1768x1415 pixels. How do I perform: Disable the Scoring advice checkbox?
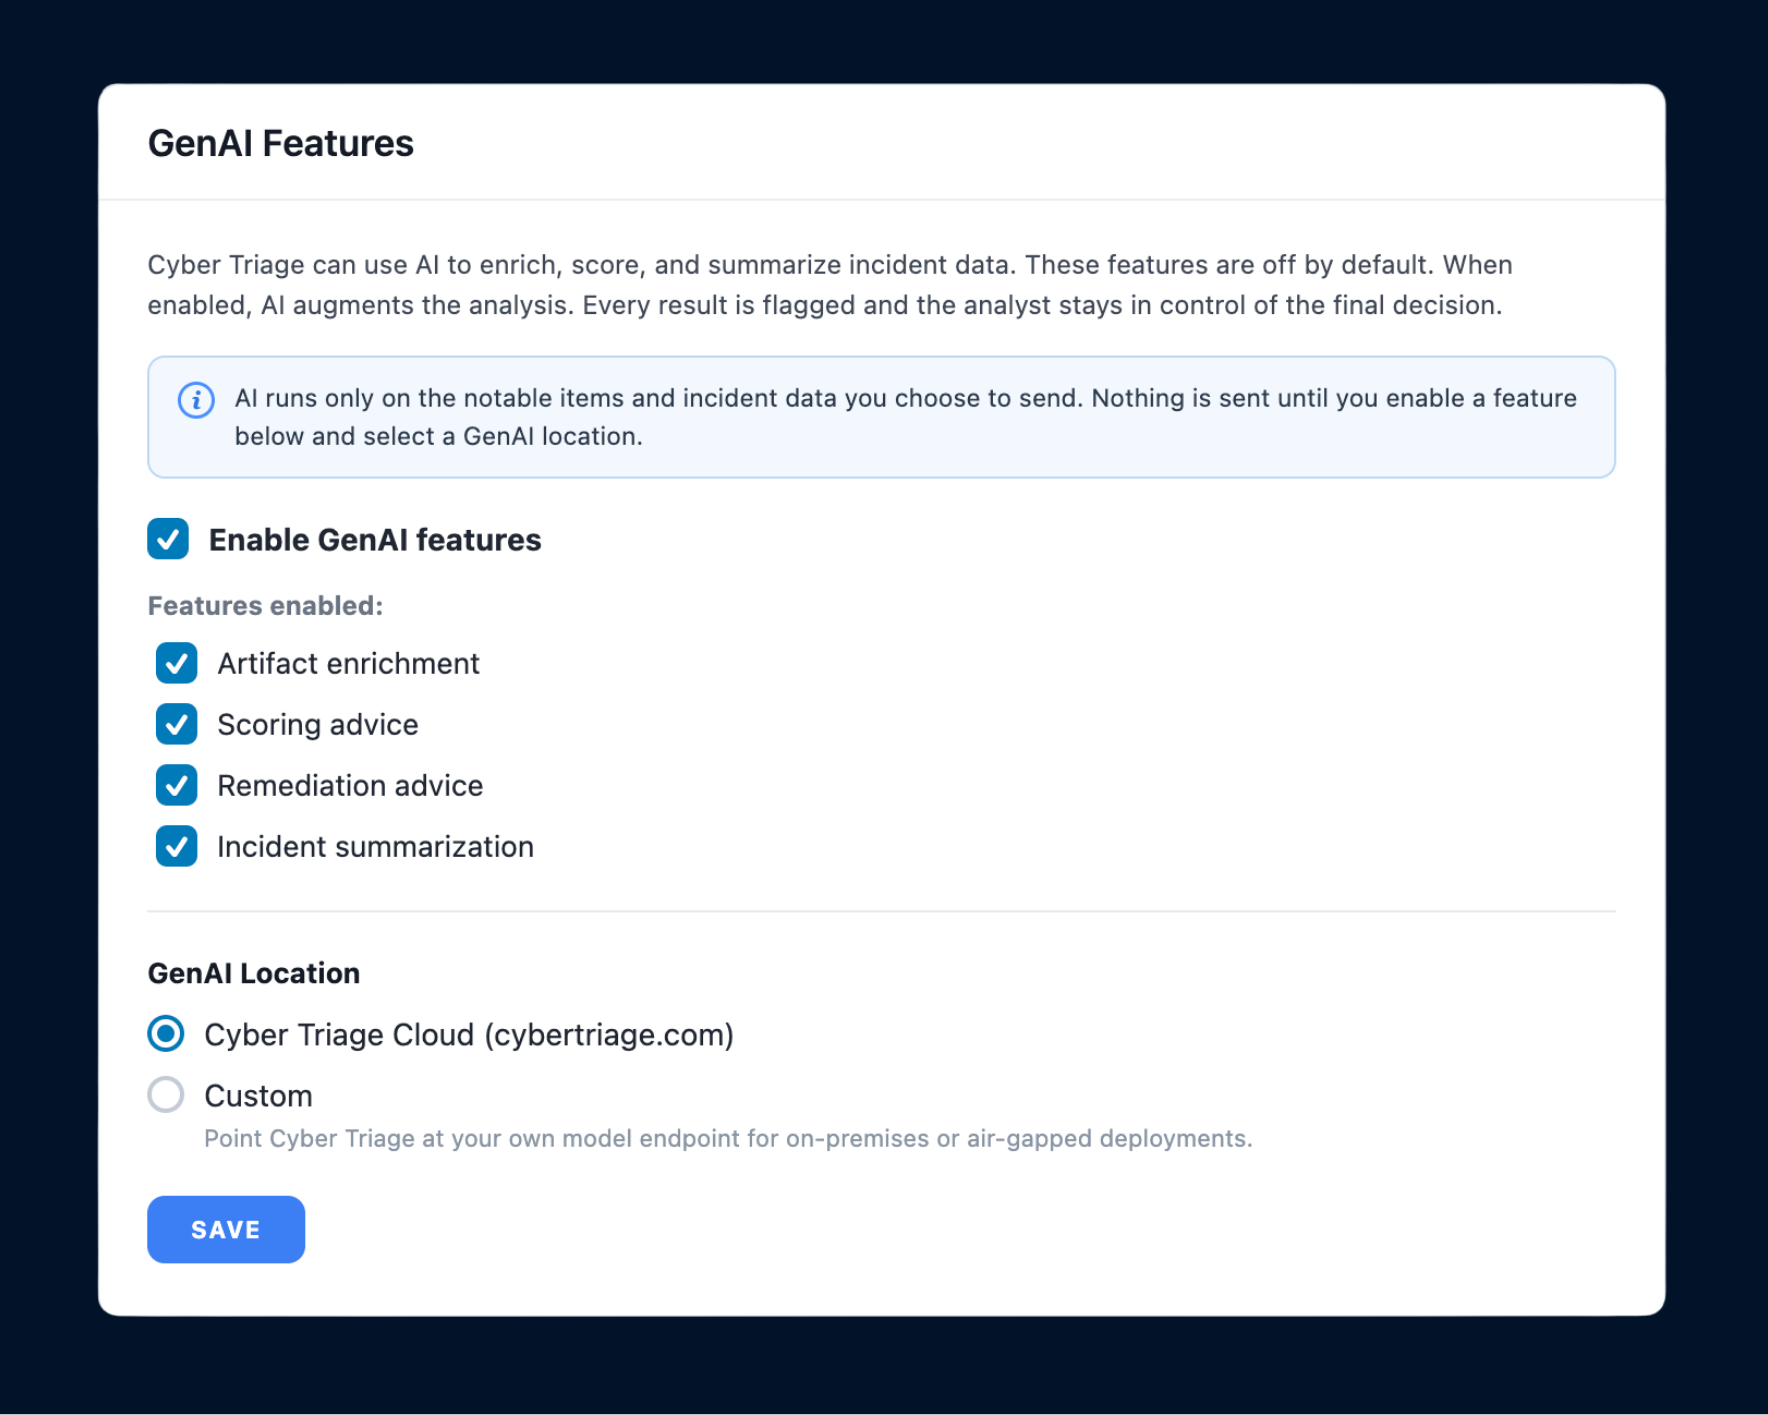(176, 724)
